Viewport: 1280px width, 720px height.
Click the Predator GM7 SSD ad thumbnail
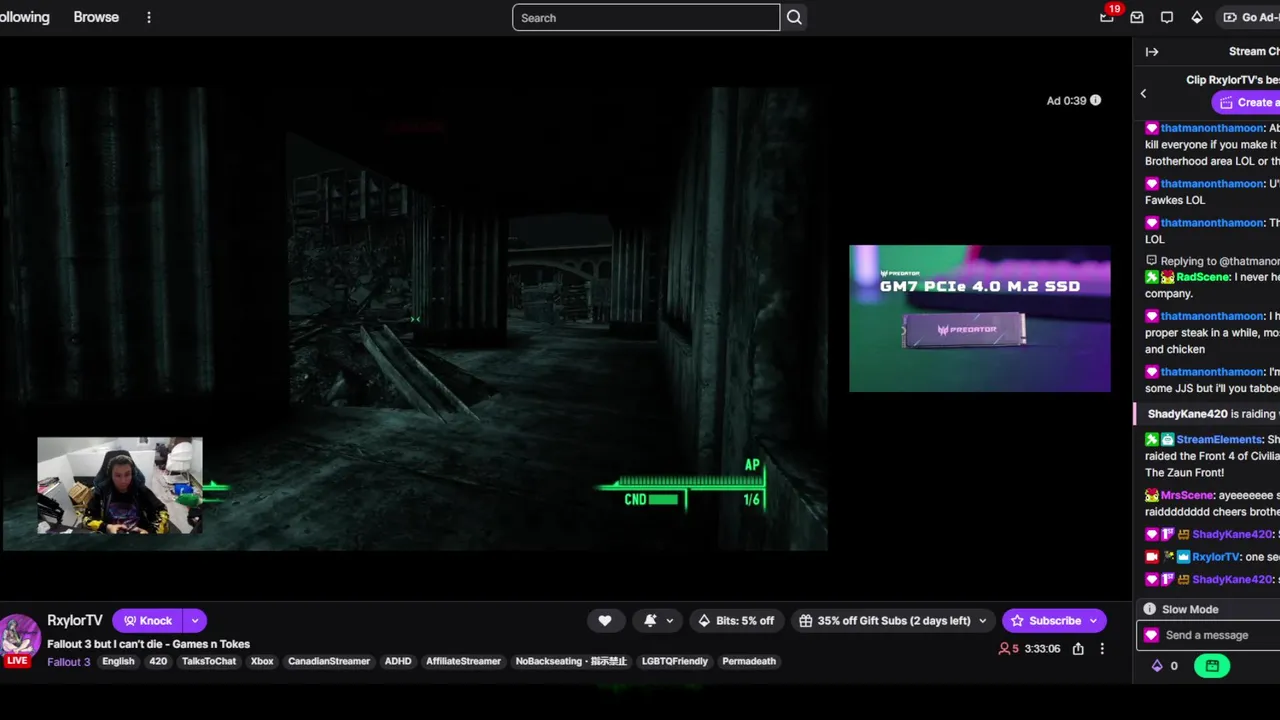click(980, 319)
